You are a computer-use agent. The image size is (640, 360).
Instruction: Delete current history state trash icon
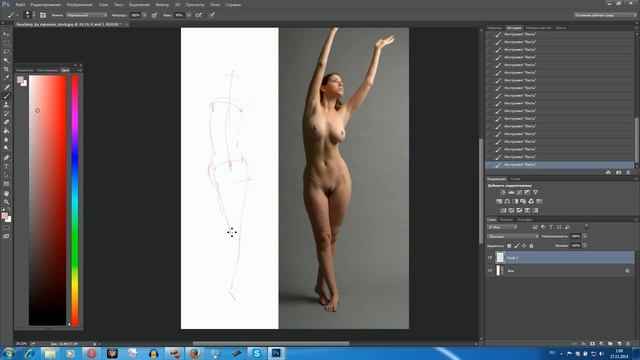click(628, 172)
